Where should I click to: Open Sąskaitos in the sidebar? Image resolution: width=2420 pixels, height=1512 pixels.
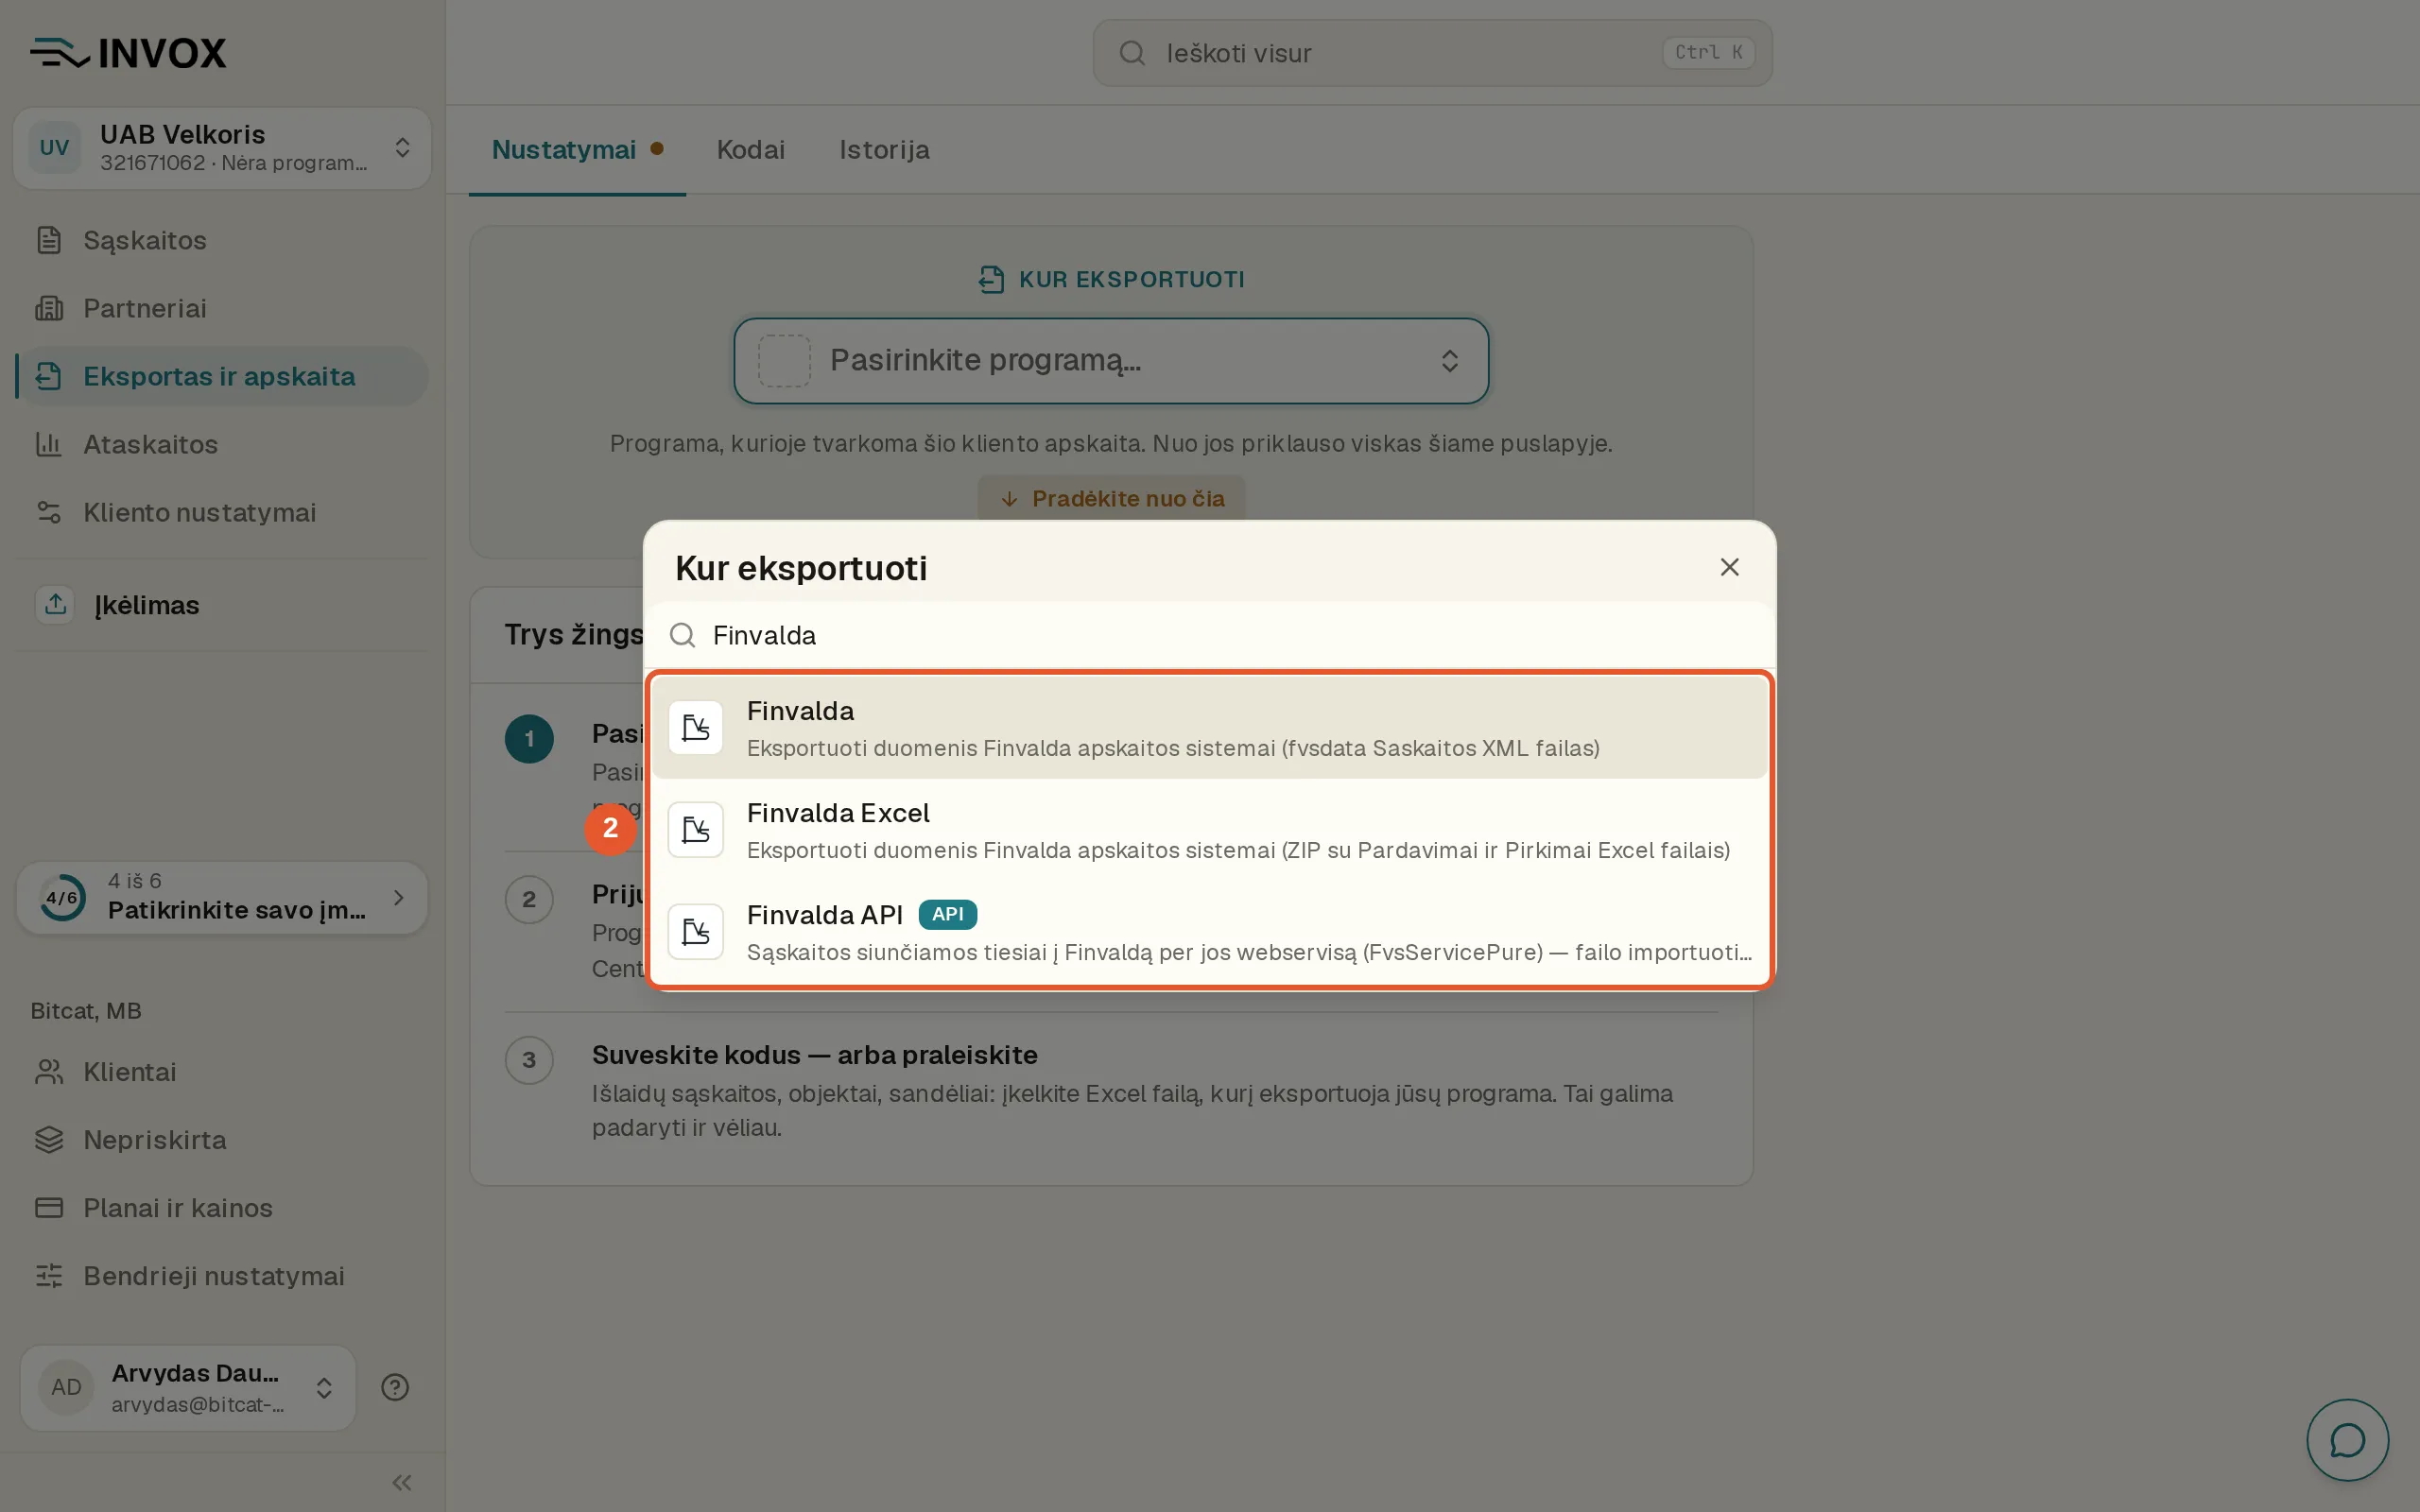pyautogui.click(x=222, y=240)
